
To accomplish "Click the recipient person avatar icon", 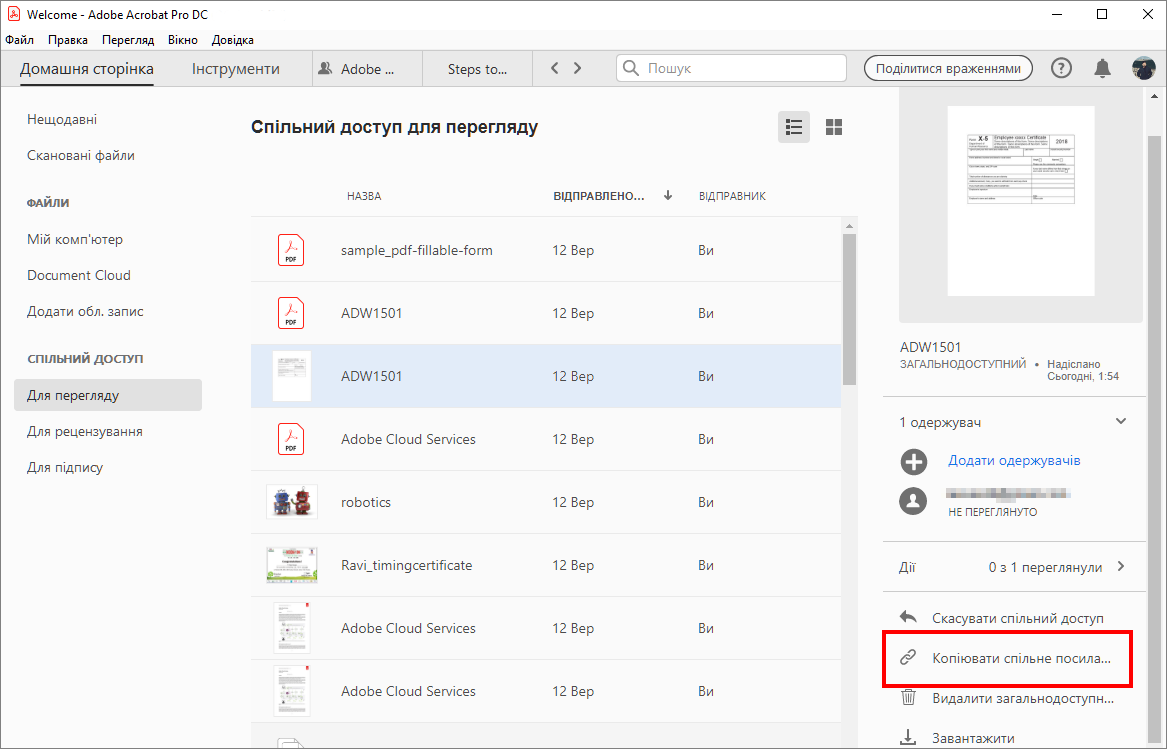I will click(x=913, y=501).
